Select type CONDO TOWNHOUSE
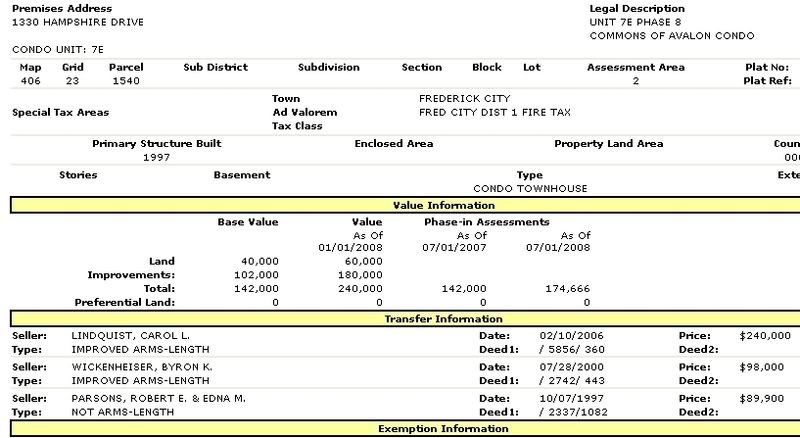The width and height of the screenshot is (800, 438). 530,188
